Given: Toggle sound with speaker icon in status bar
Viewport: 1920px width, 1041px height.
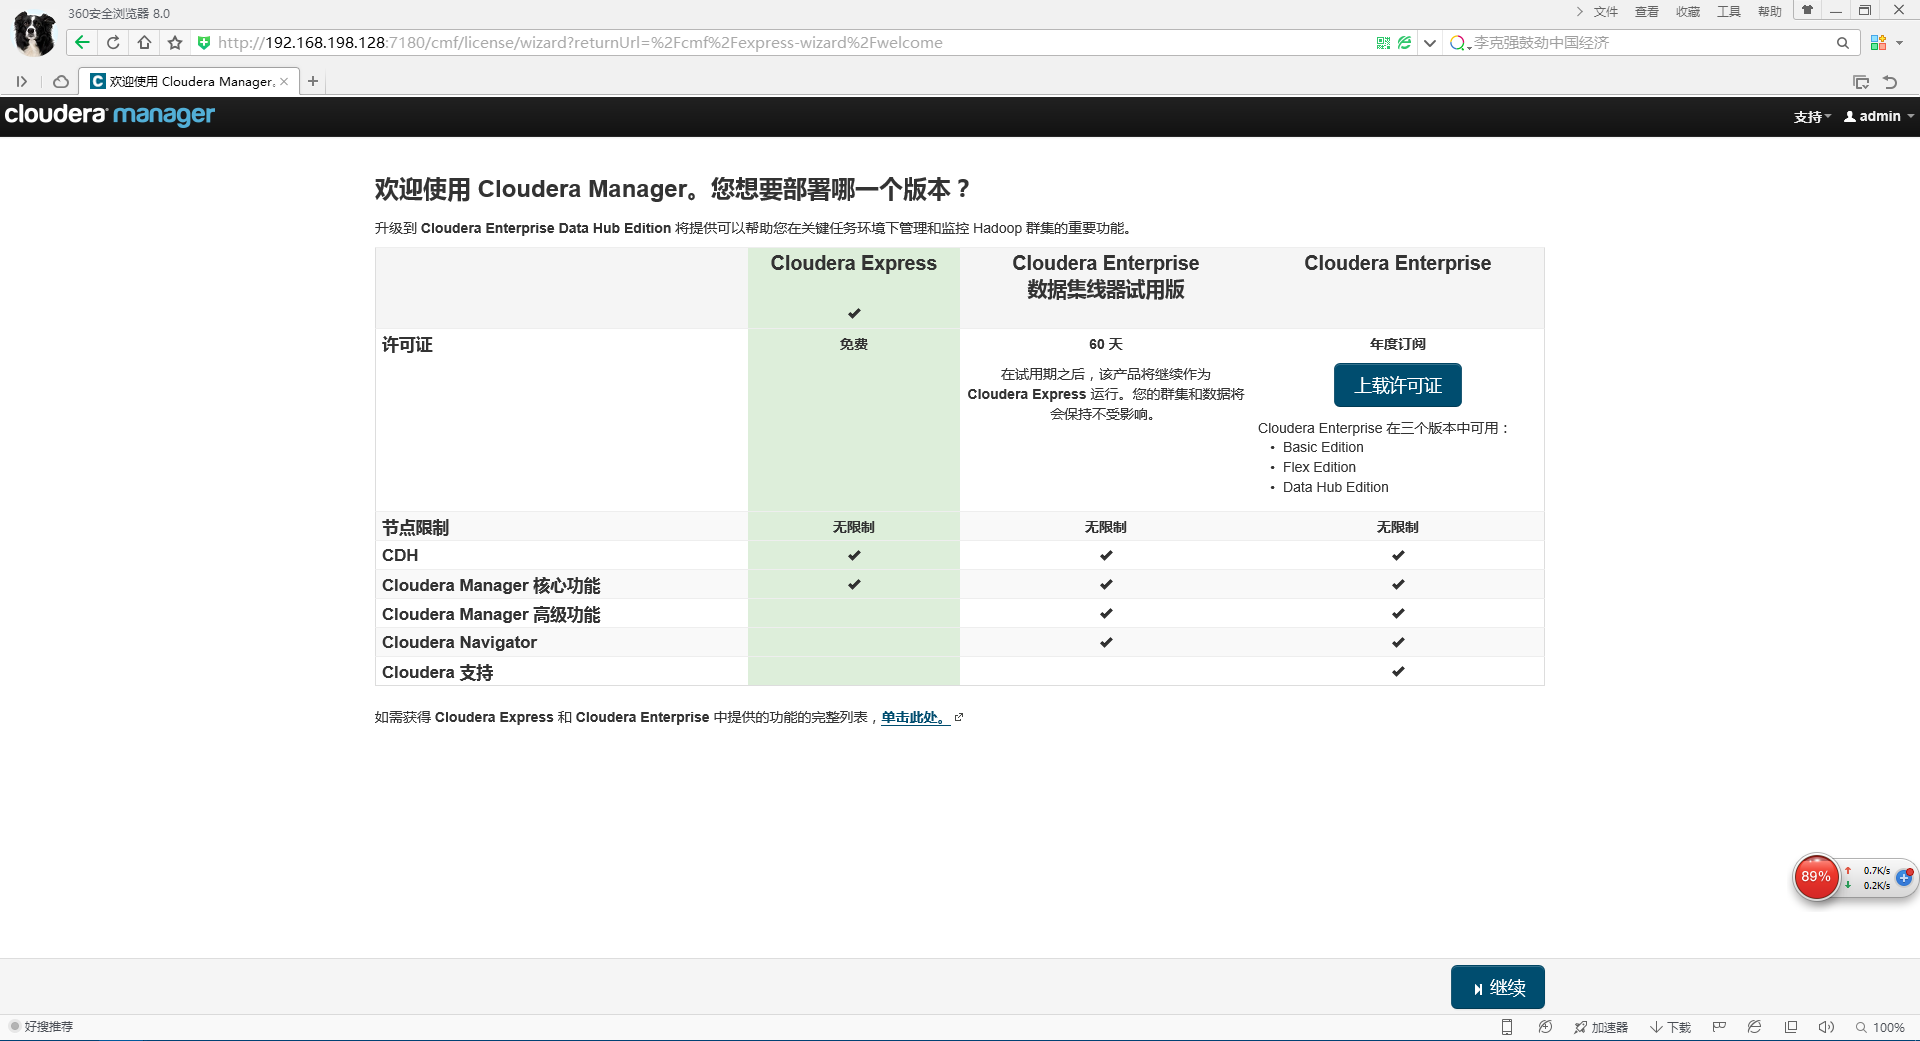Looking at the screenshot, I should [1826, 1027].
